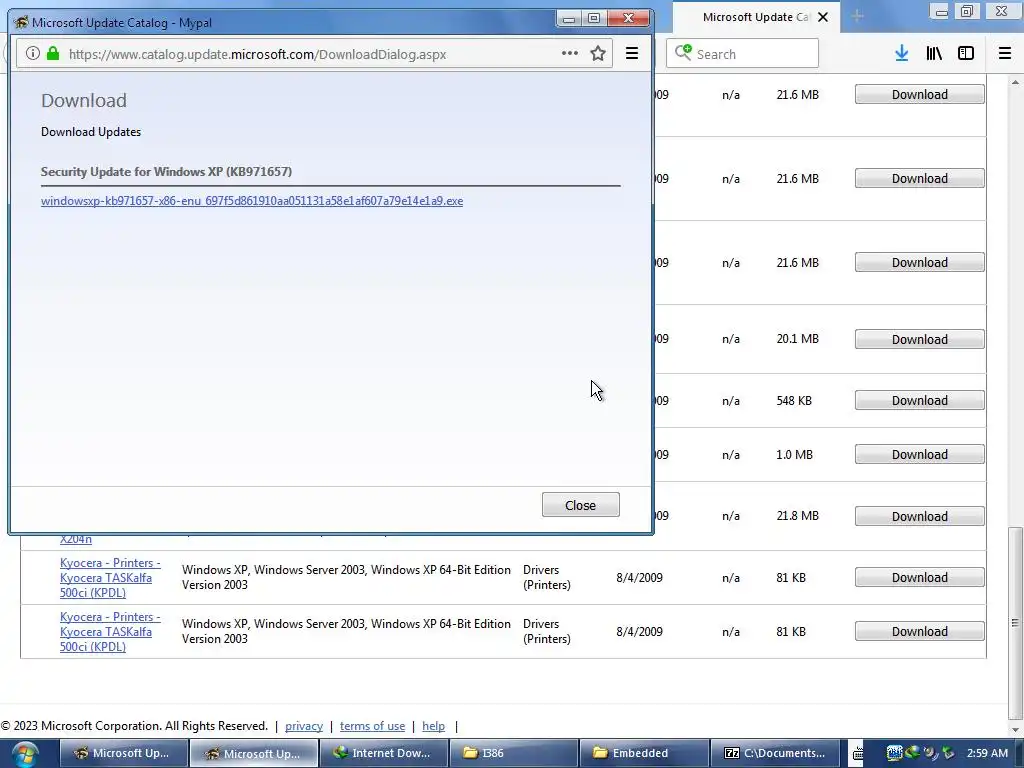Click the on-screen keyboard icon in the taskbar
The height and width of the screenshot is (768, 1024).
point(857,754)
